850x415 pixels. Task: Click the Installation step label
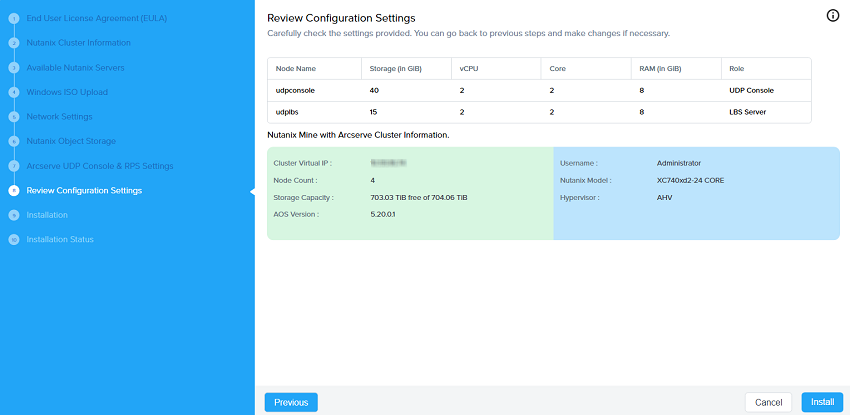[47, 215]
